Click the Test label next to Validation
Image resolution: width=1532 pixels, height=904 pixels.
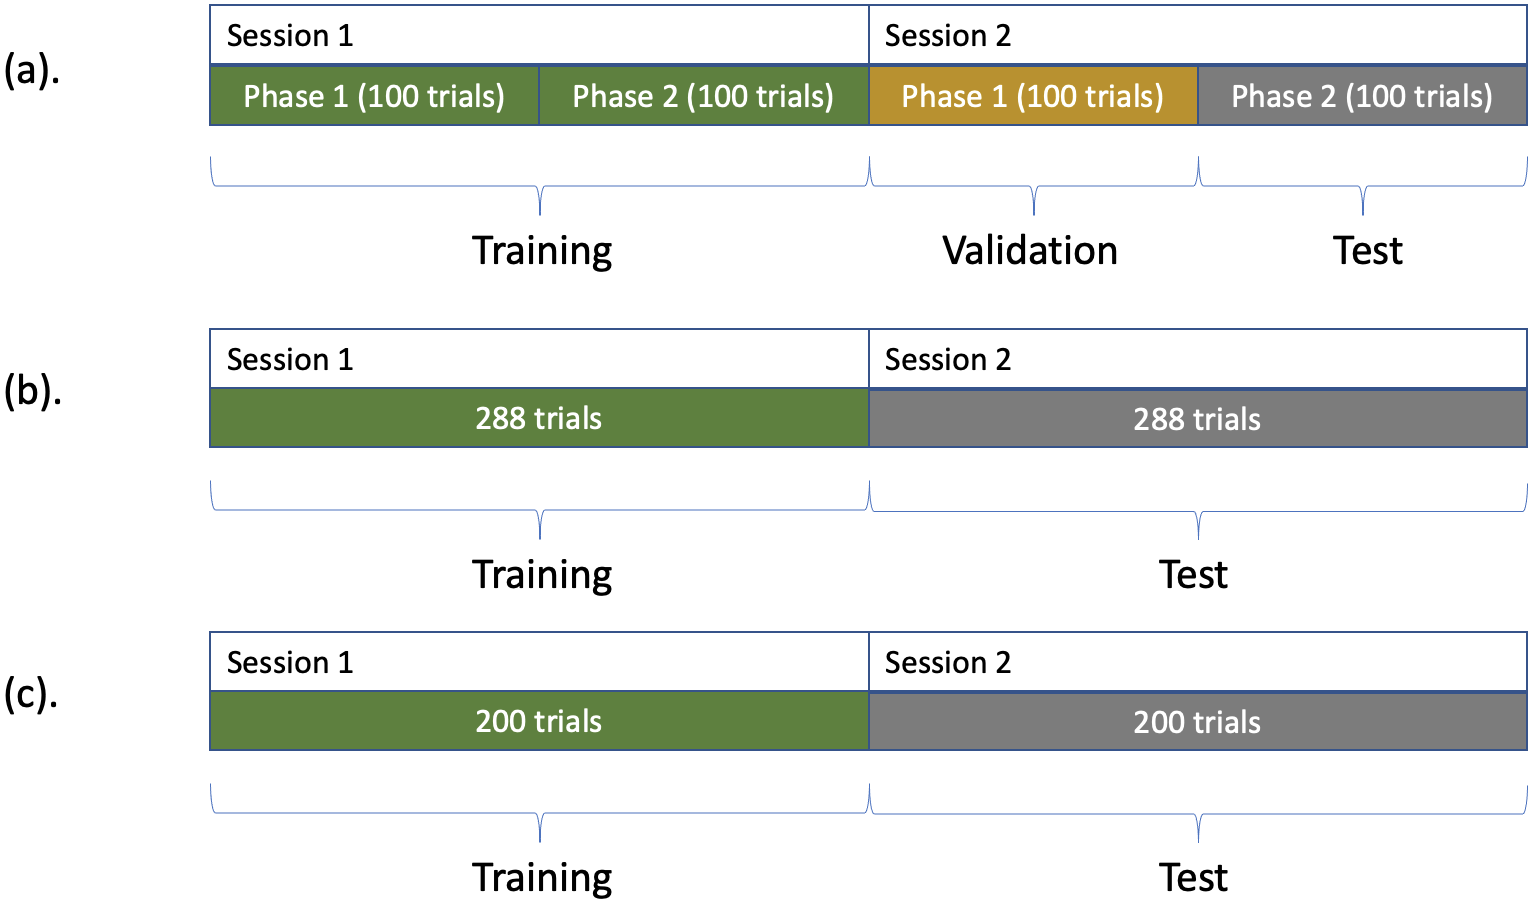coord(1367,250)
